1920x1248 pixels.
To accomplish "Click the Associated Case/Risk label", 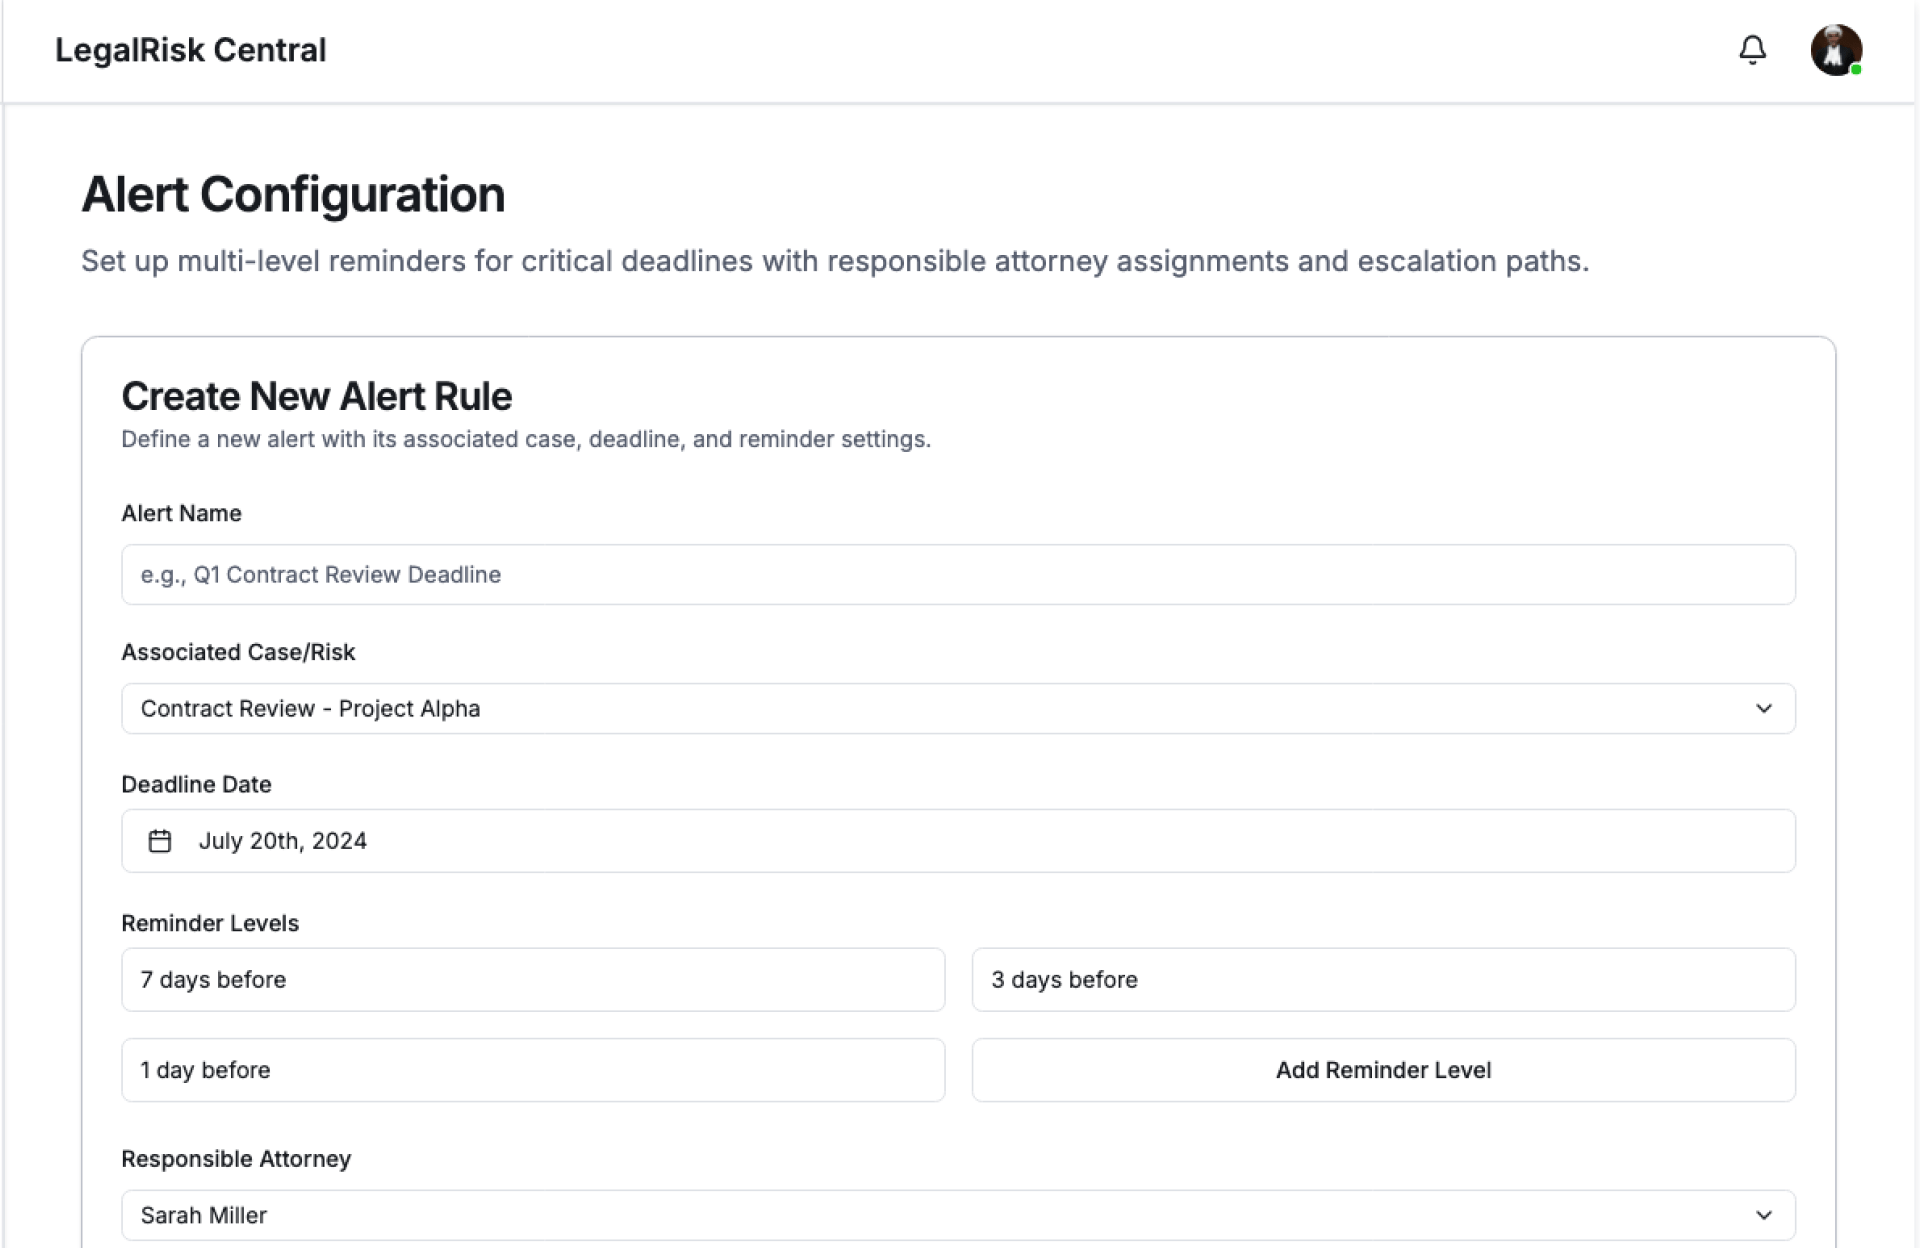I will pyautogui.click(x=238, y=652).
